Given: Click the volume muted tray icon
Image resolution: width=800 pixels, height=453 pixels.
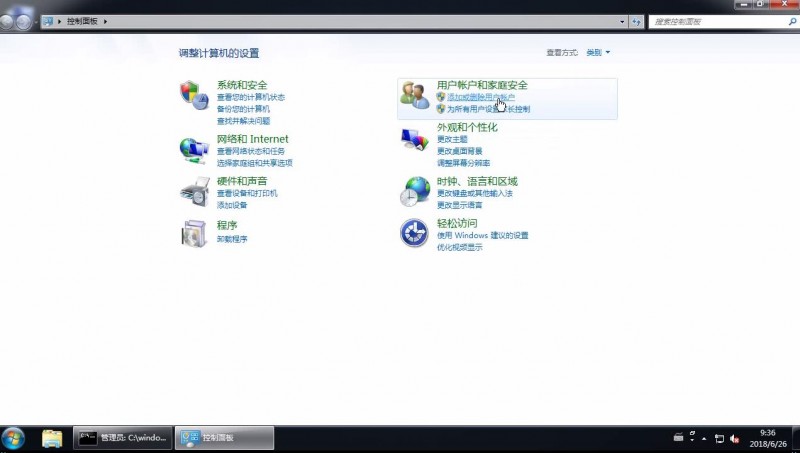Looking at the screenshot, I should [735, 438].
